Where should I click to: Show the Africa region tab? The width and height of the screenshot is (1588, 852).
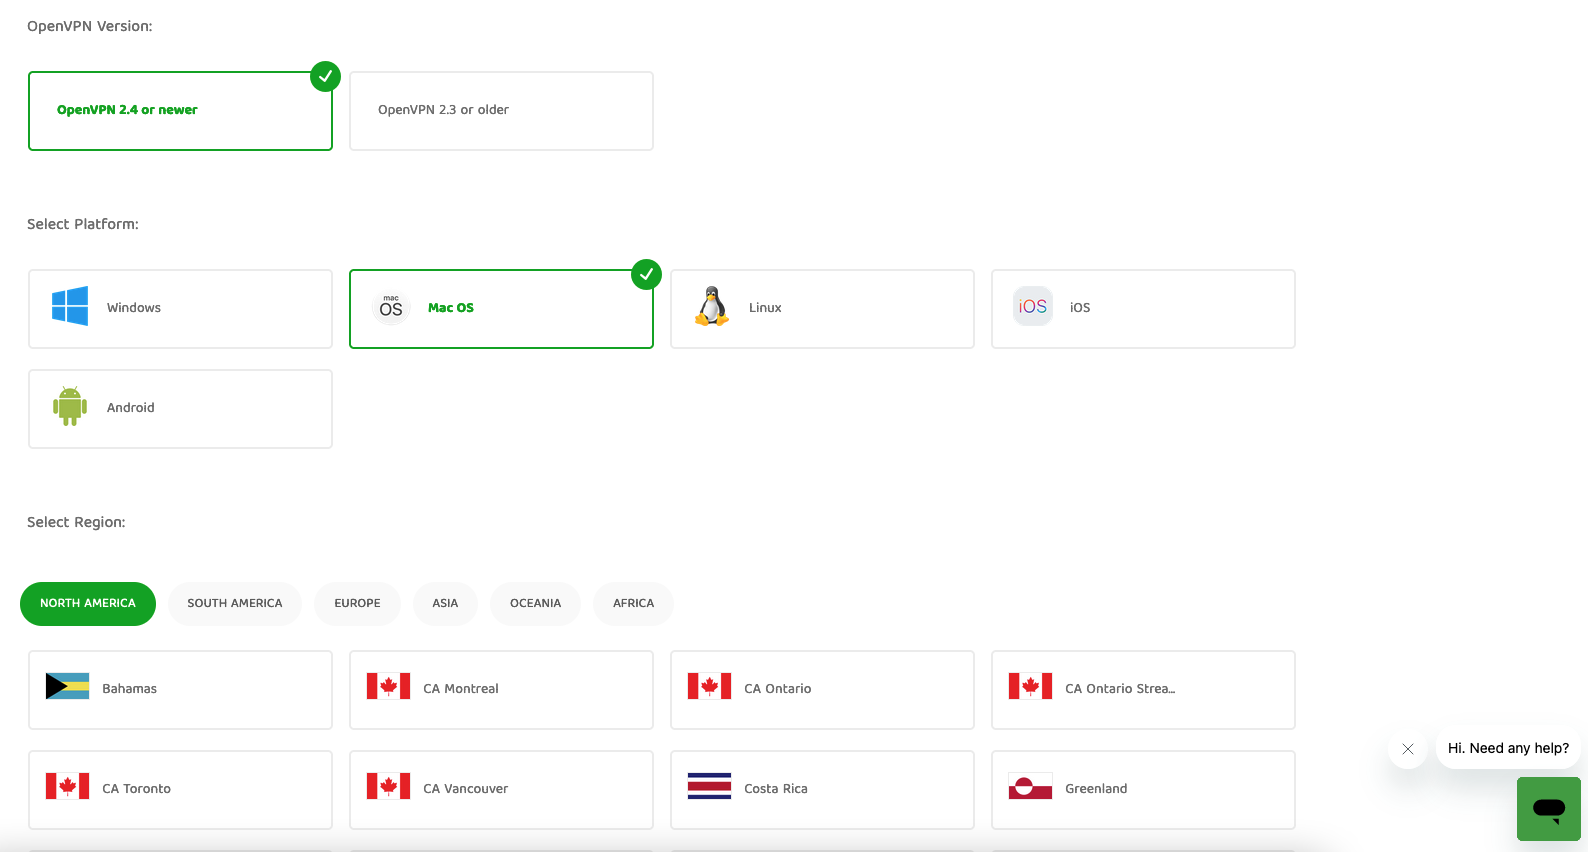[633, 604]
